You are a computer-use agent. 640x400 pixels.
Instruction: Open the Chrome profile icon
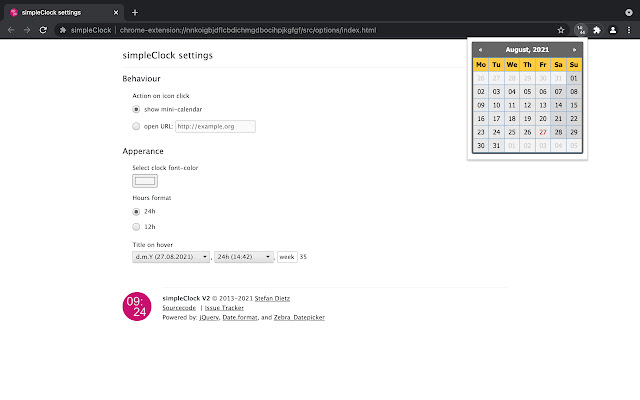point(612,30)
